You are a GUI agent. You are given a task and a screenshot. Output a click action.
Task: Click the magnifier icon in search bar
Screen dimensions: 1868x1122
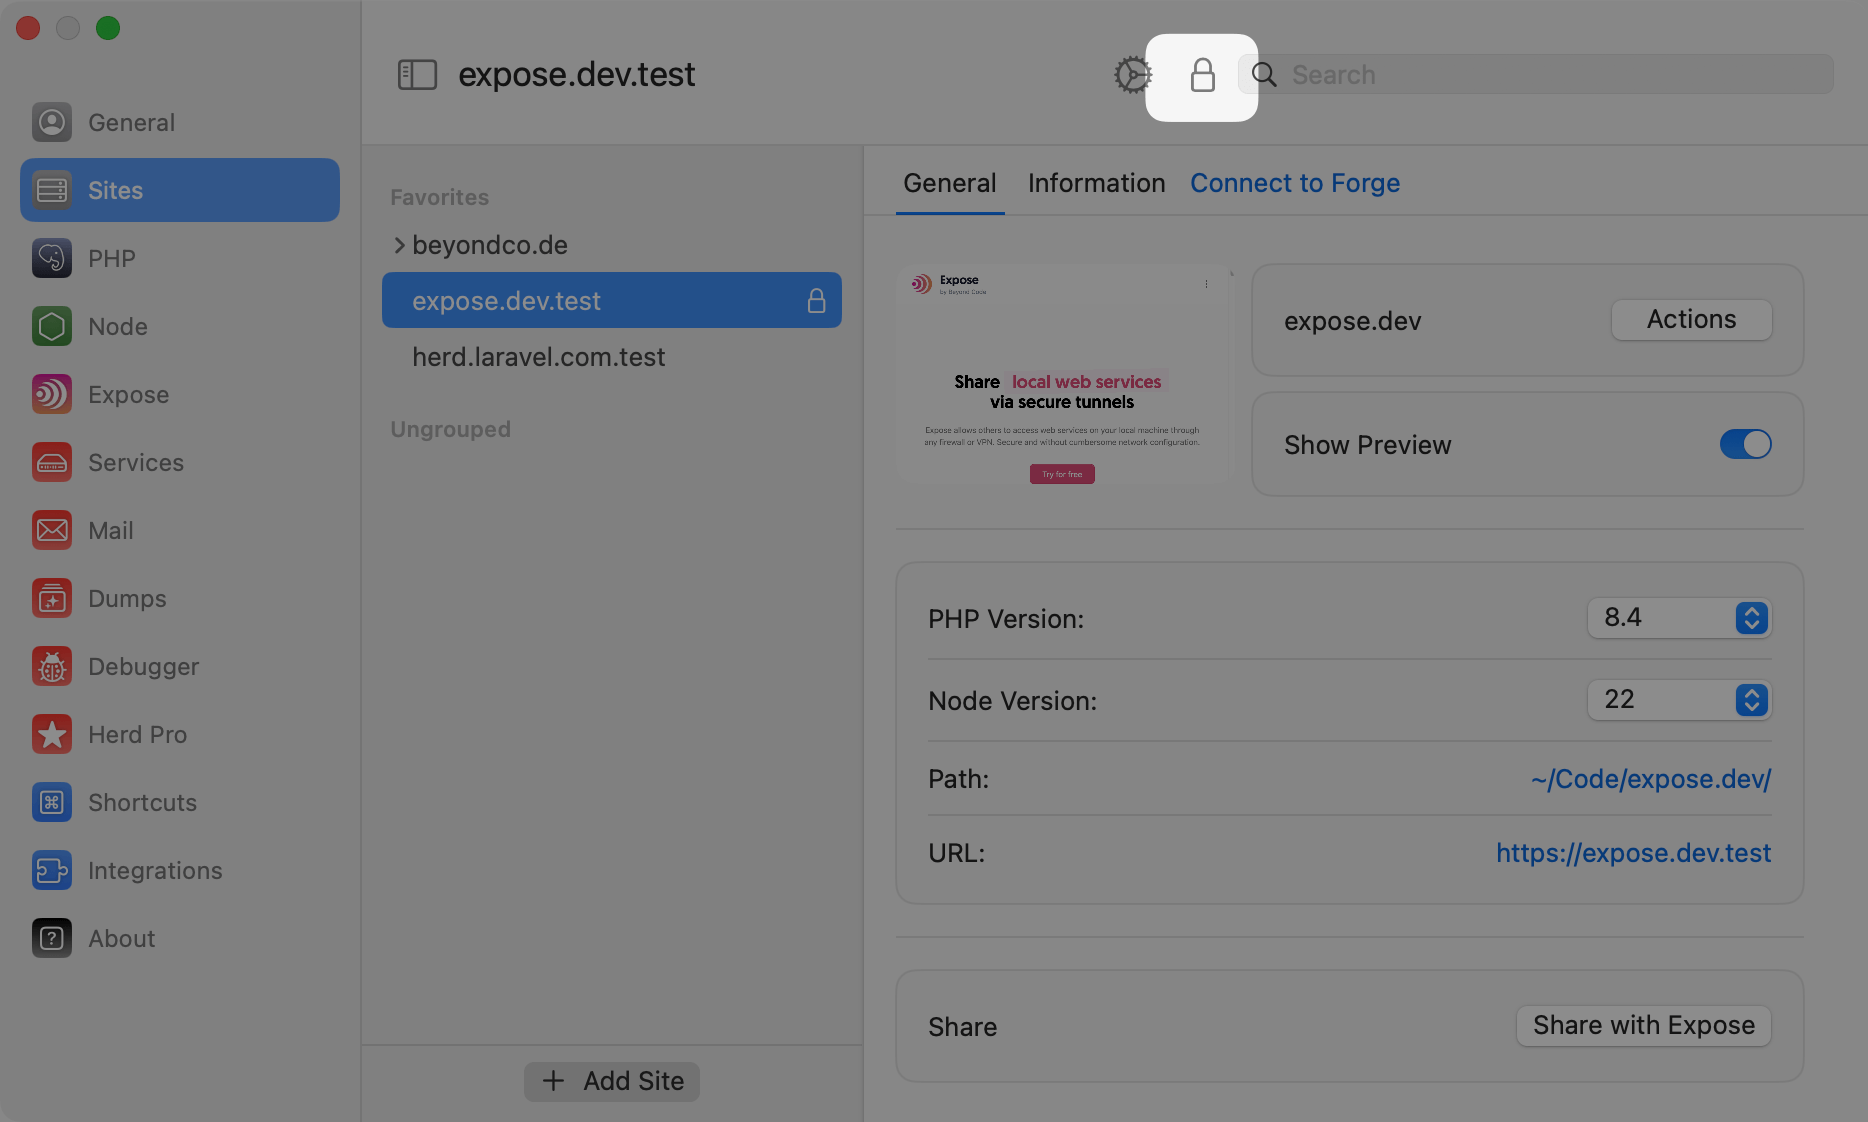click(x=1265, y=75)
